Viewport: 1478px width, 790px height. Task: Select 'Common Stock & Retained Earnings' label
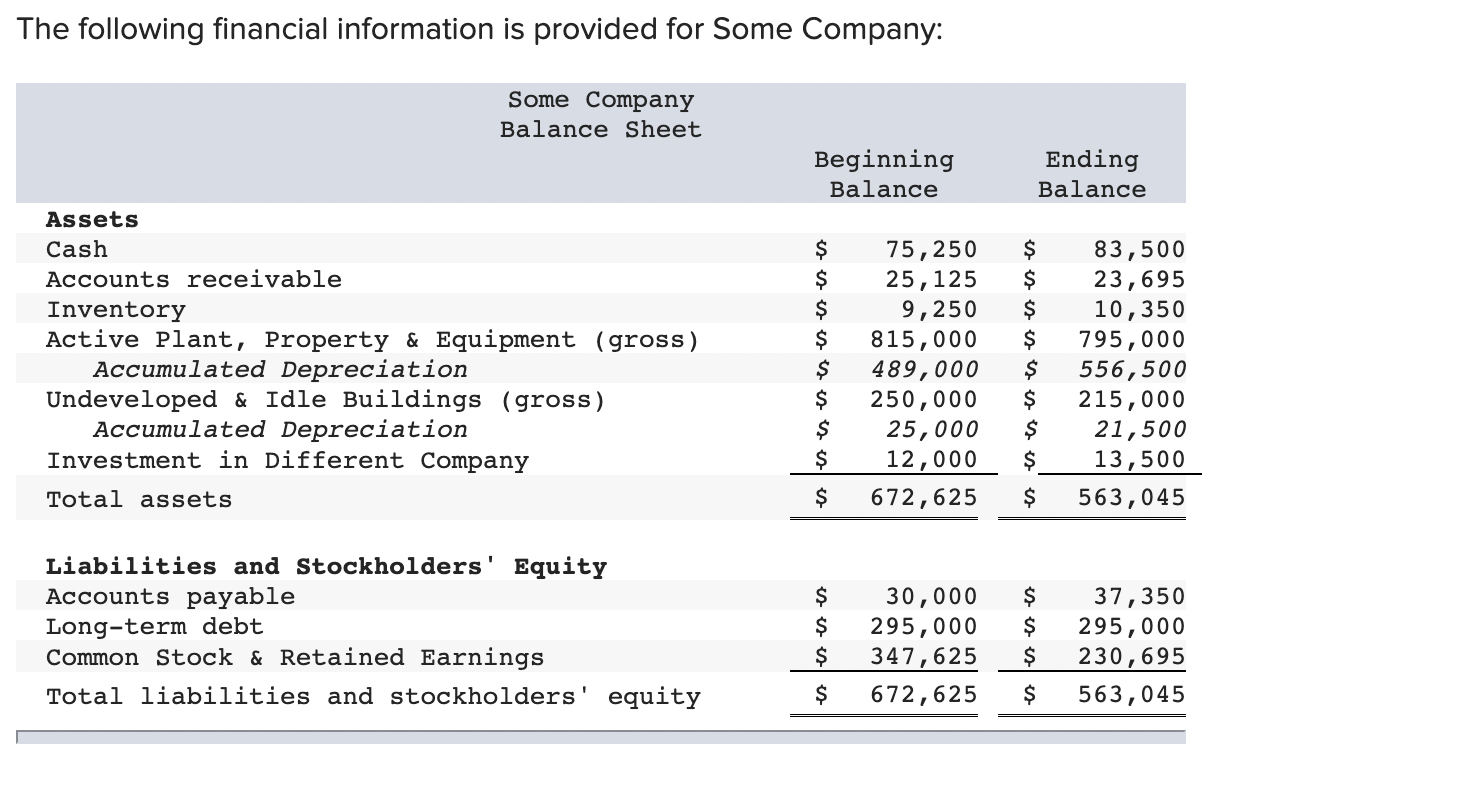295,657
